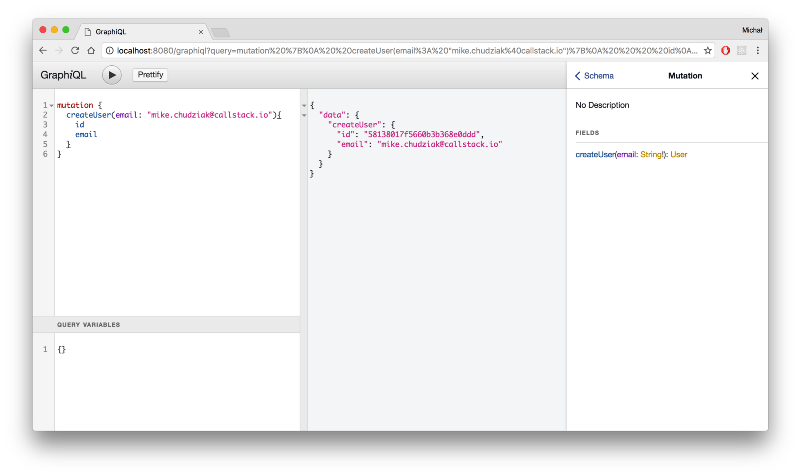Open the createUser field documentation

tap(595, 155)
